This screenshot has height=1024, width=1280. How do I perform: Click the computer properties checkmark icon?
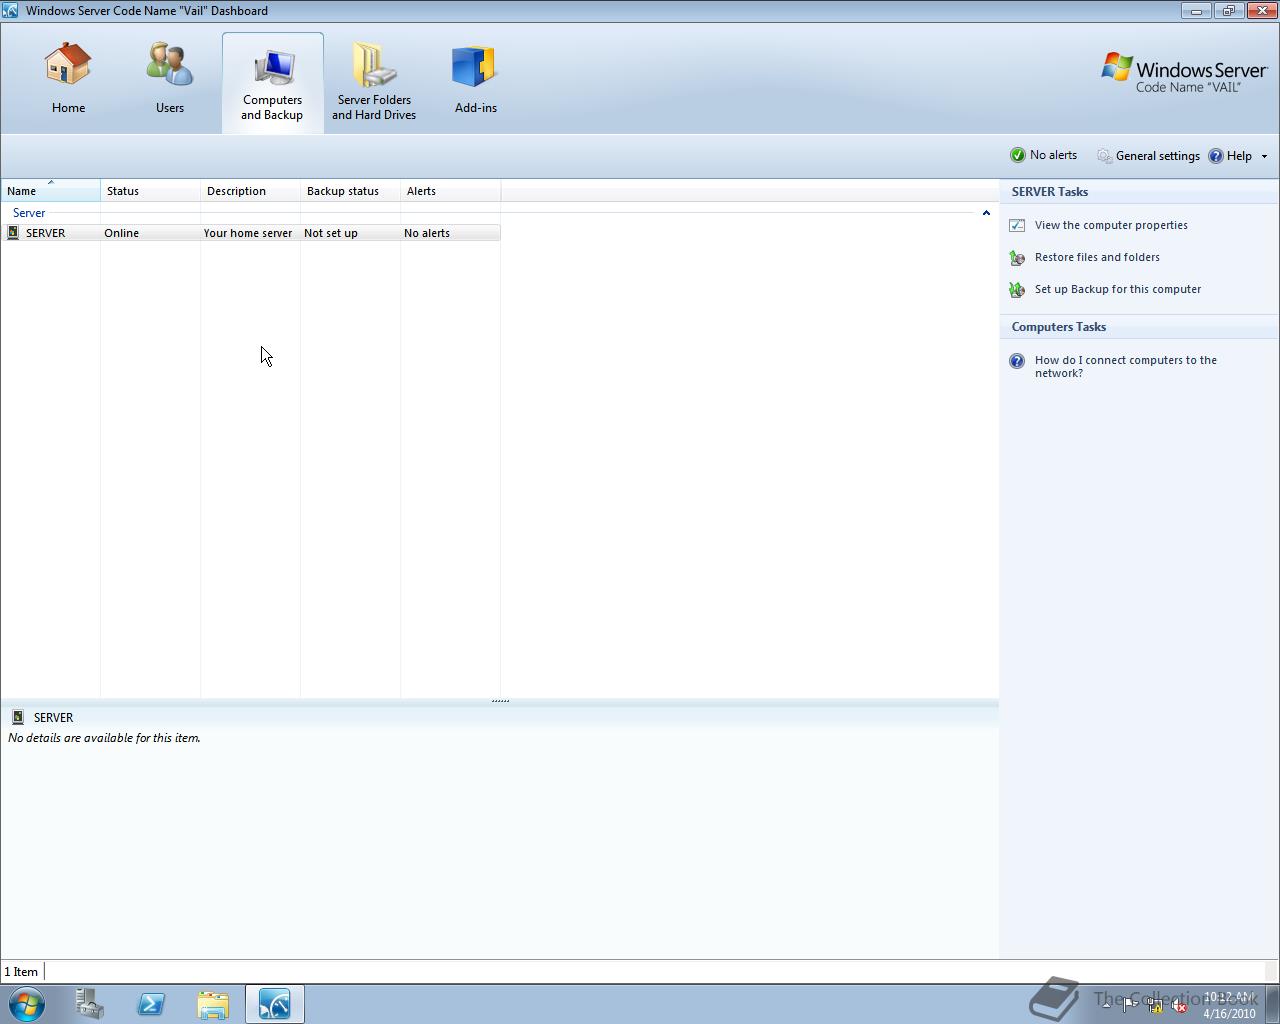click(x=1017, y=226)
